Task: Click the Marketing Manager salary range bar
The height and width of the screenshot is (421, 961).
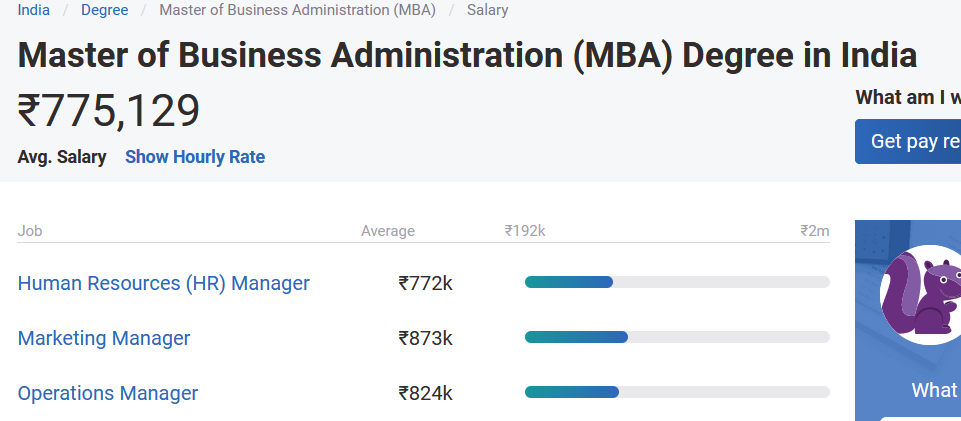Action: point(676,337)
